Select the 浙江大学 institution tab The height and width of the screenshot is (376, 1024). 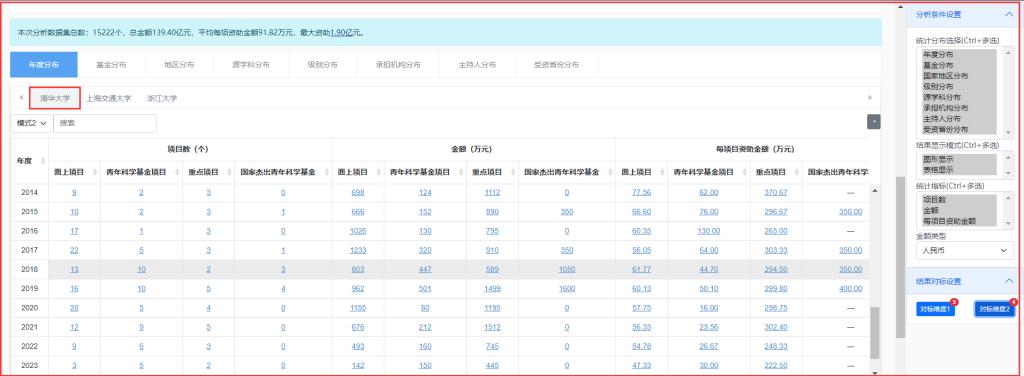point(162,99)
